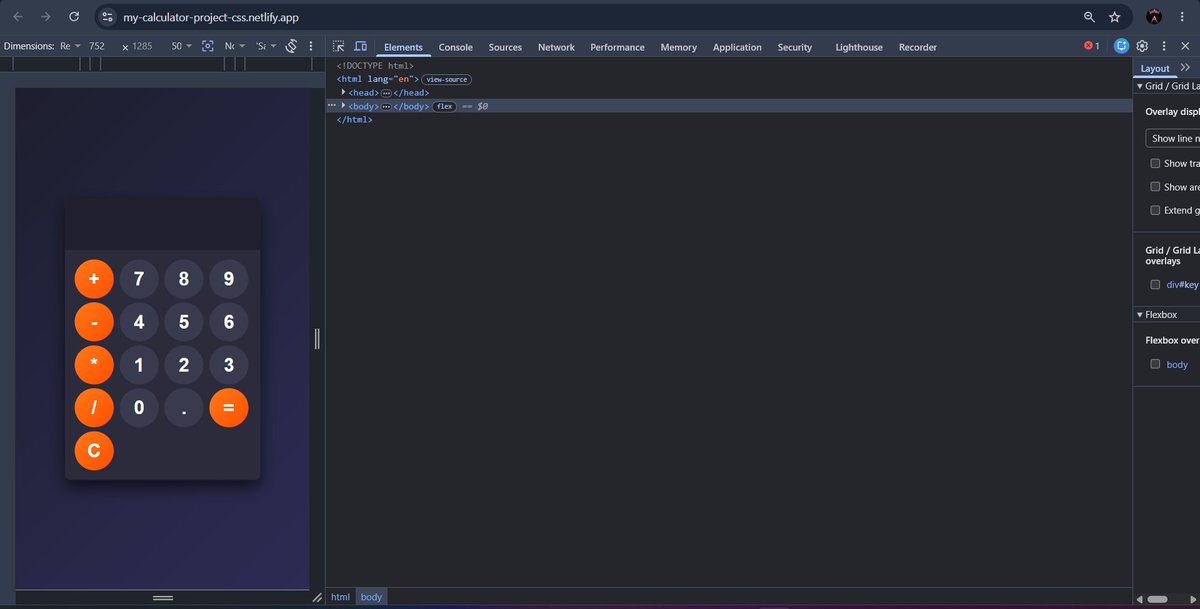Close the DevTools panel

coord(1185,46)
